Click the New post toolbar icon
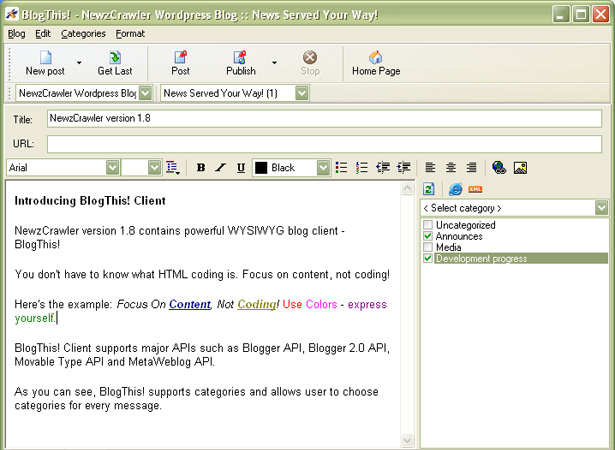This screenshot has height=450, width=615. 45,58
